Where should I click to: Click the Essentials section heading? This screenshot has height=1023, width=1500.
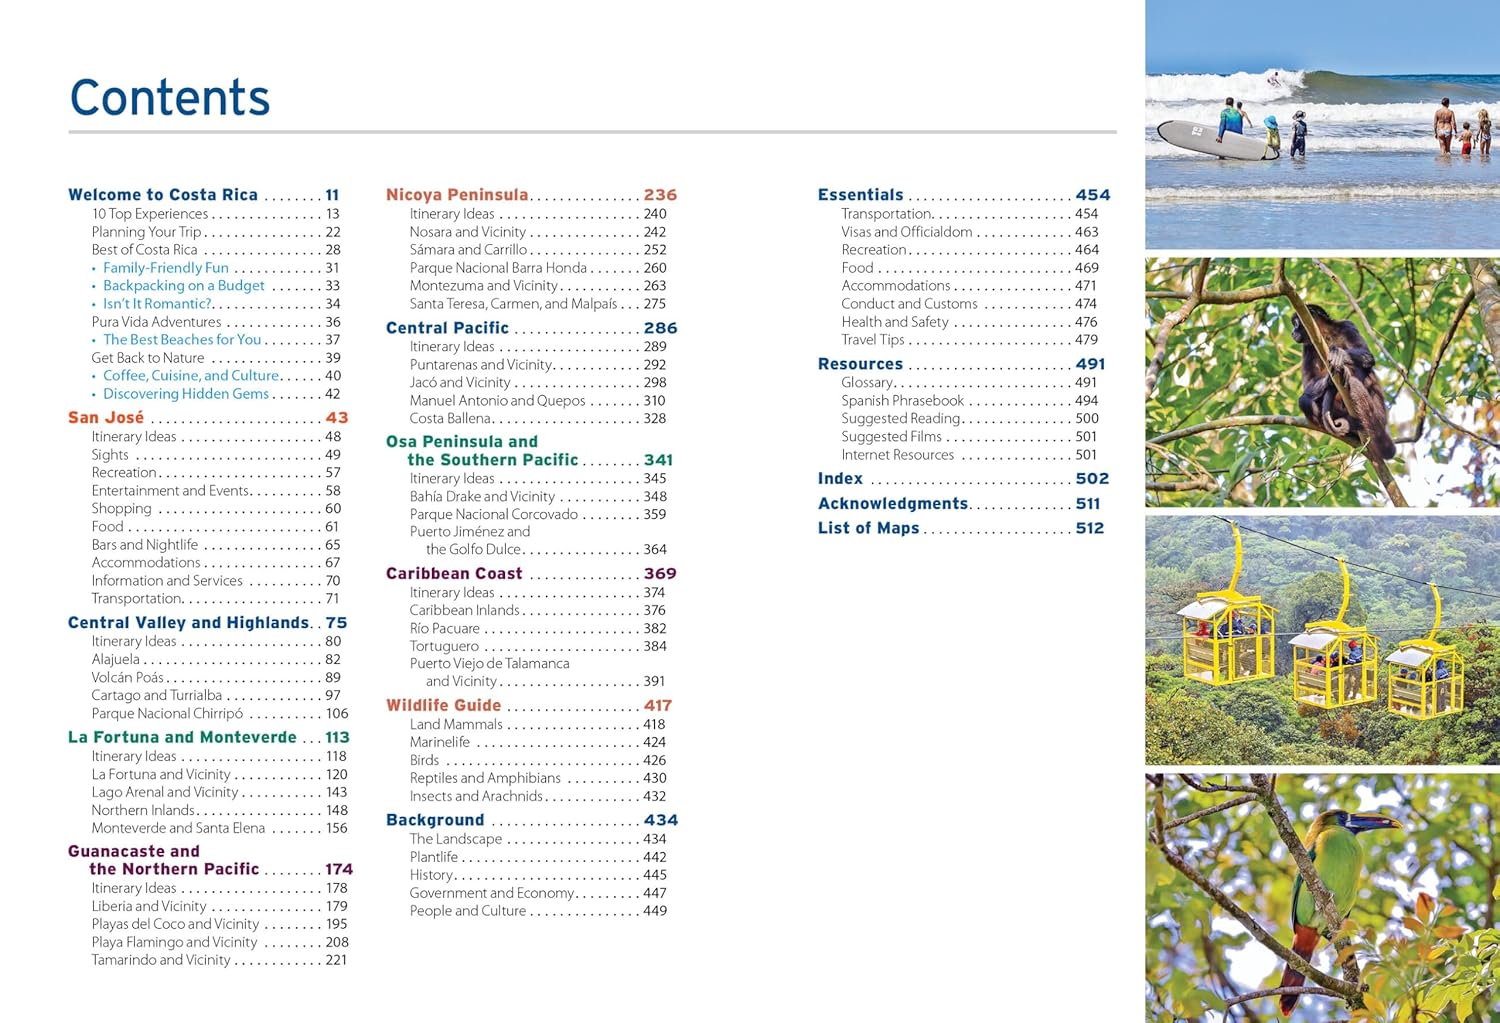point(860,195)
